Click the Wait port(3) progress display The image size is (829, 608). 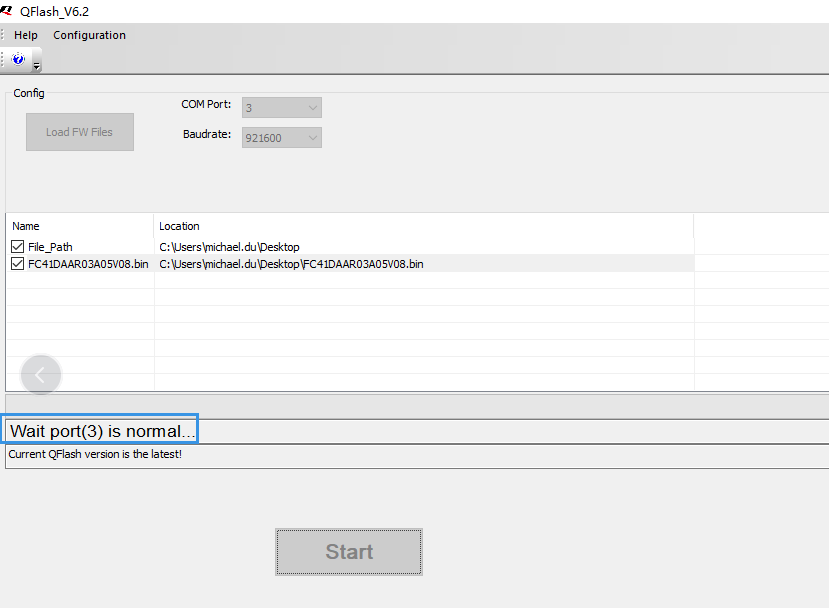click(x=100, y=428)
